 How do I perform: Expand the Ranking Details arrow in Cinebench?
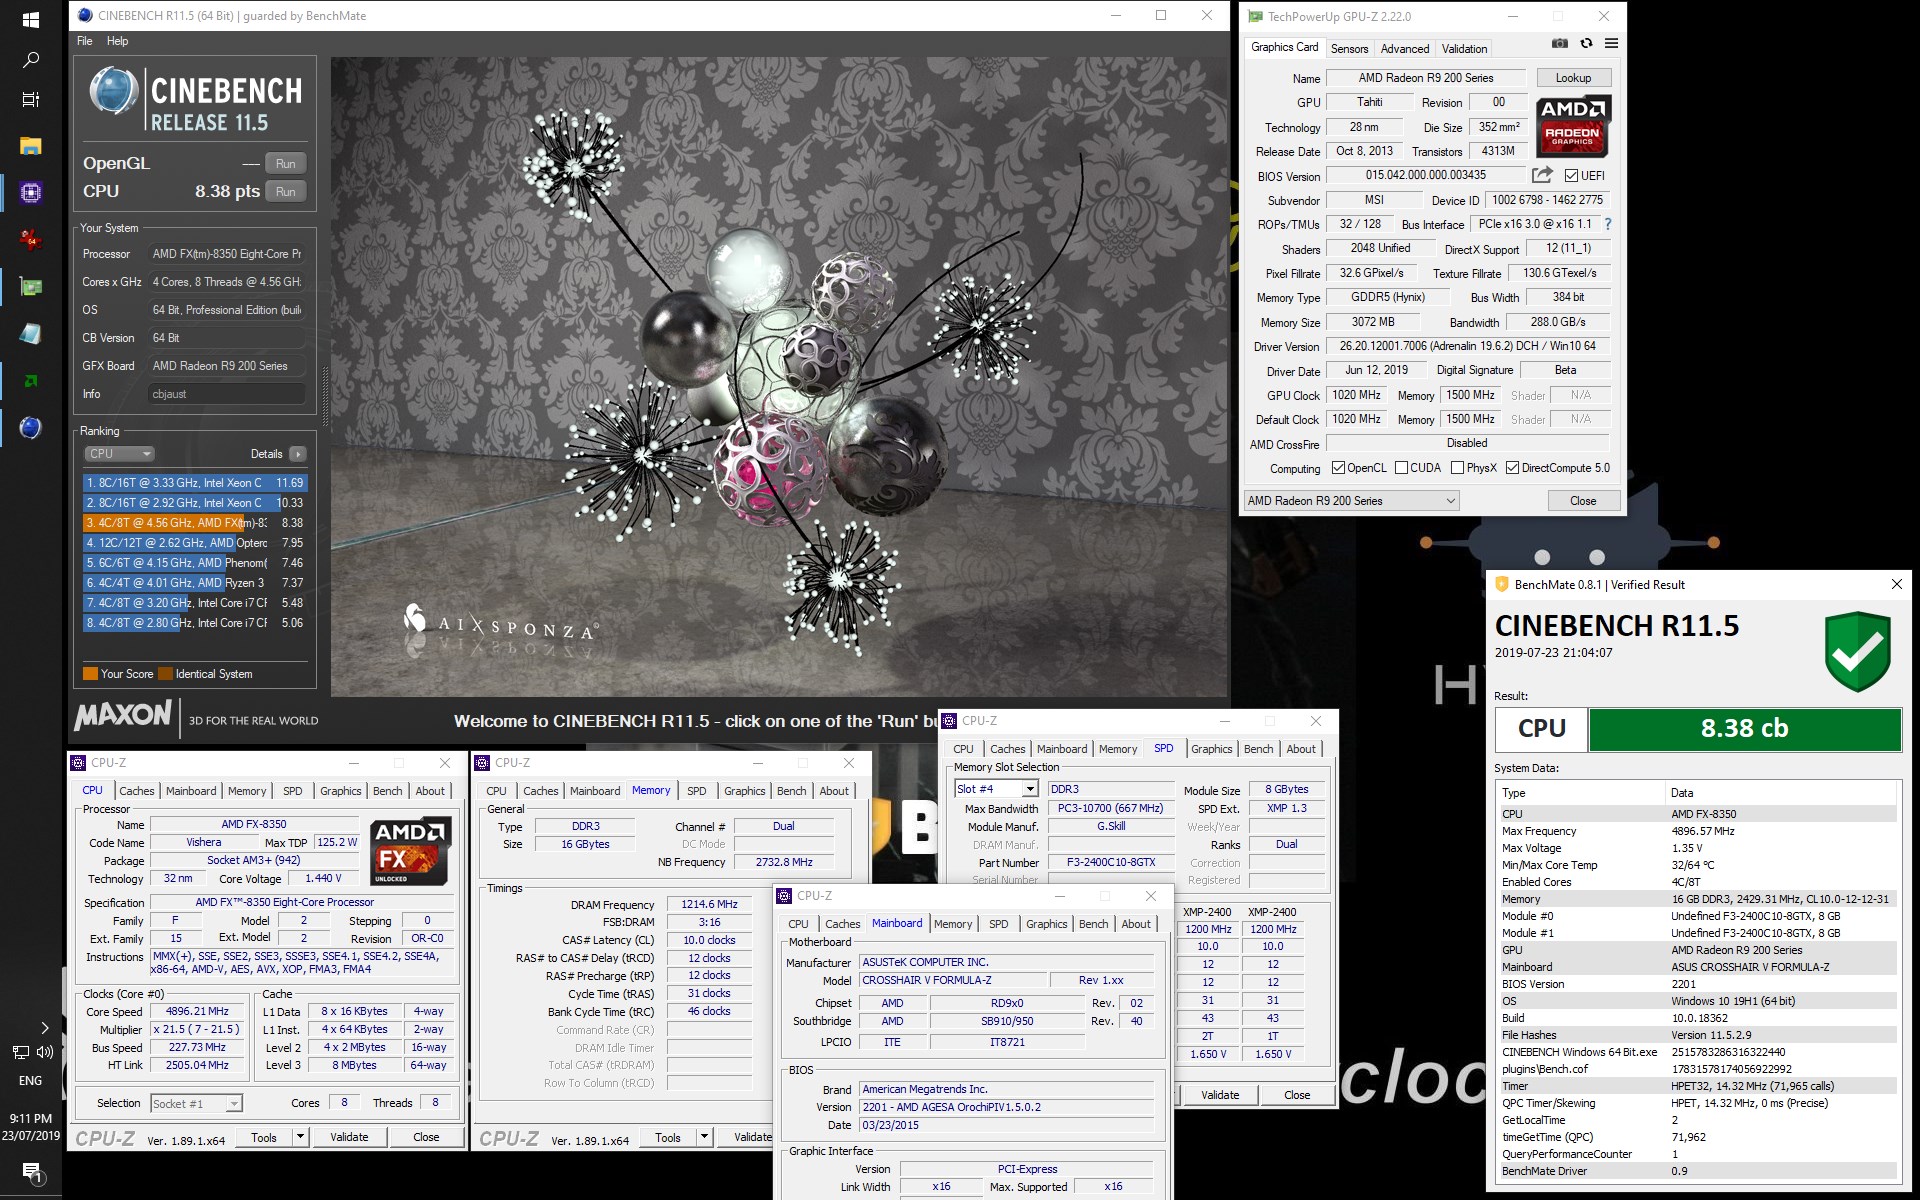point(298,454)
